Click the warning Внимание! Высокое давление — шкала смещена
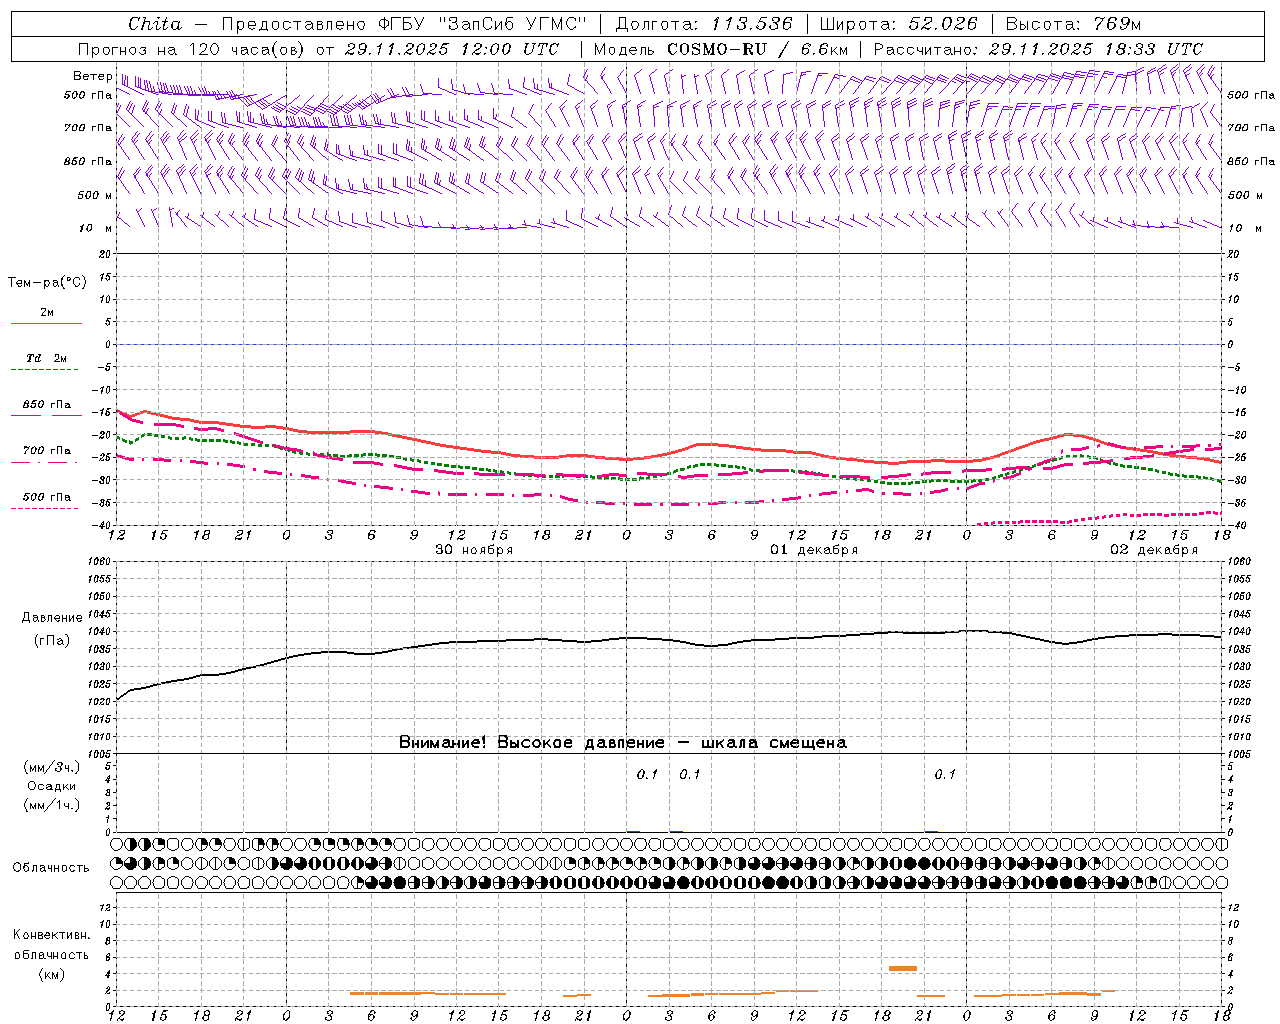The width and height of the screenshot is (1280, 1024). (623, 743)
